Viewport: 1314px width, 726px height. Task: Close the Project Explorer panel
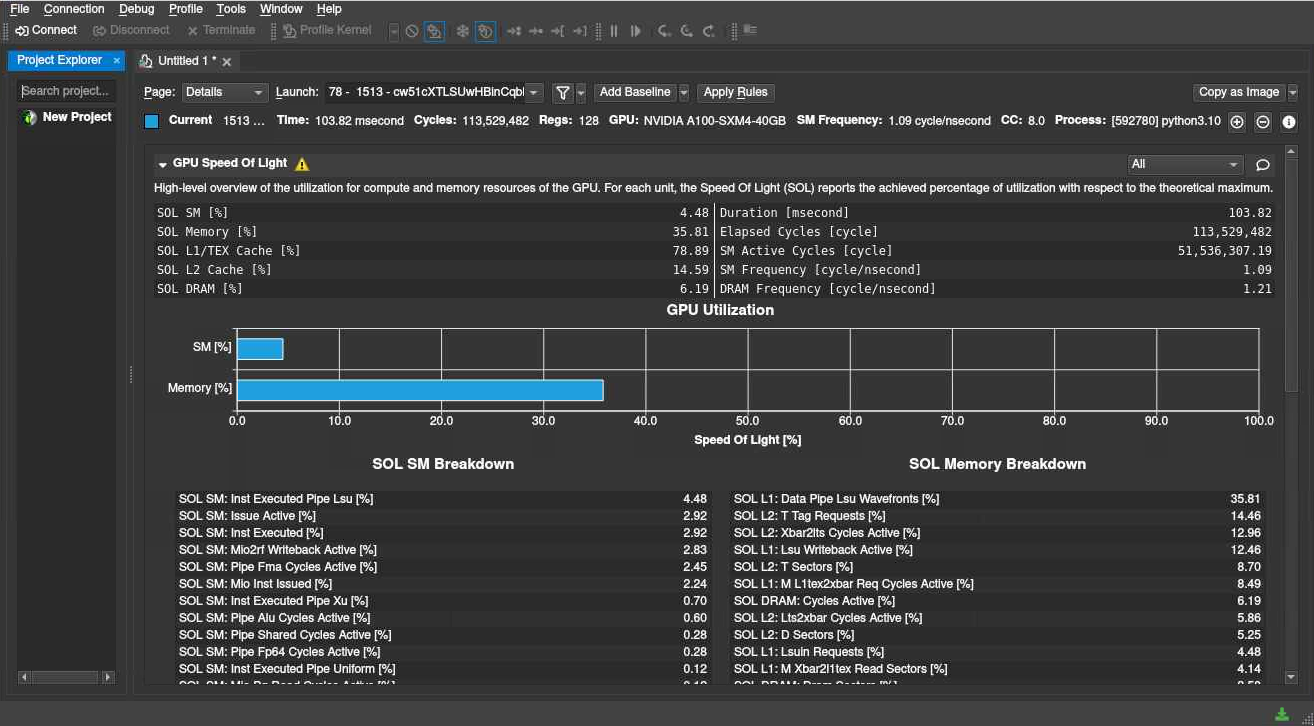pyautogui.click(x=116, y=61)
